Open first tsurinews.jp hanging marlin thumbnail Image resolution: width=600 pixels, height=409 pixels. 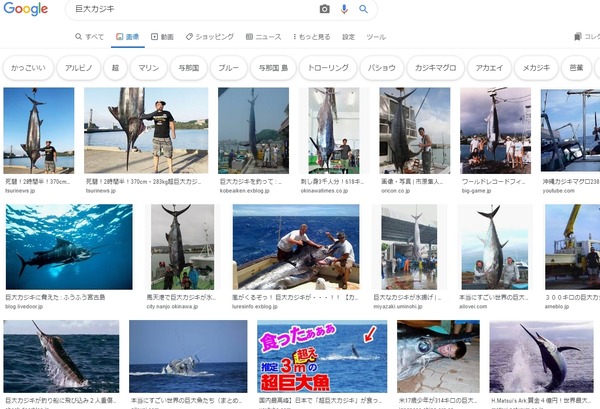(39, 130)
